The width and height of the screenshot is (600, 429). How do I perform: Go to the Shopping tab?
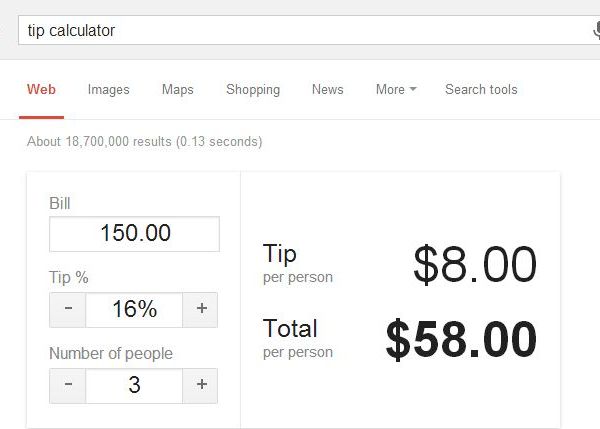[253, 89]
